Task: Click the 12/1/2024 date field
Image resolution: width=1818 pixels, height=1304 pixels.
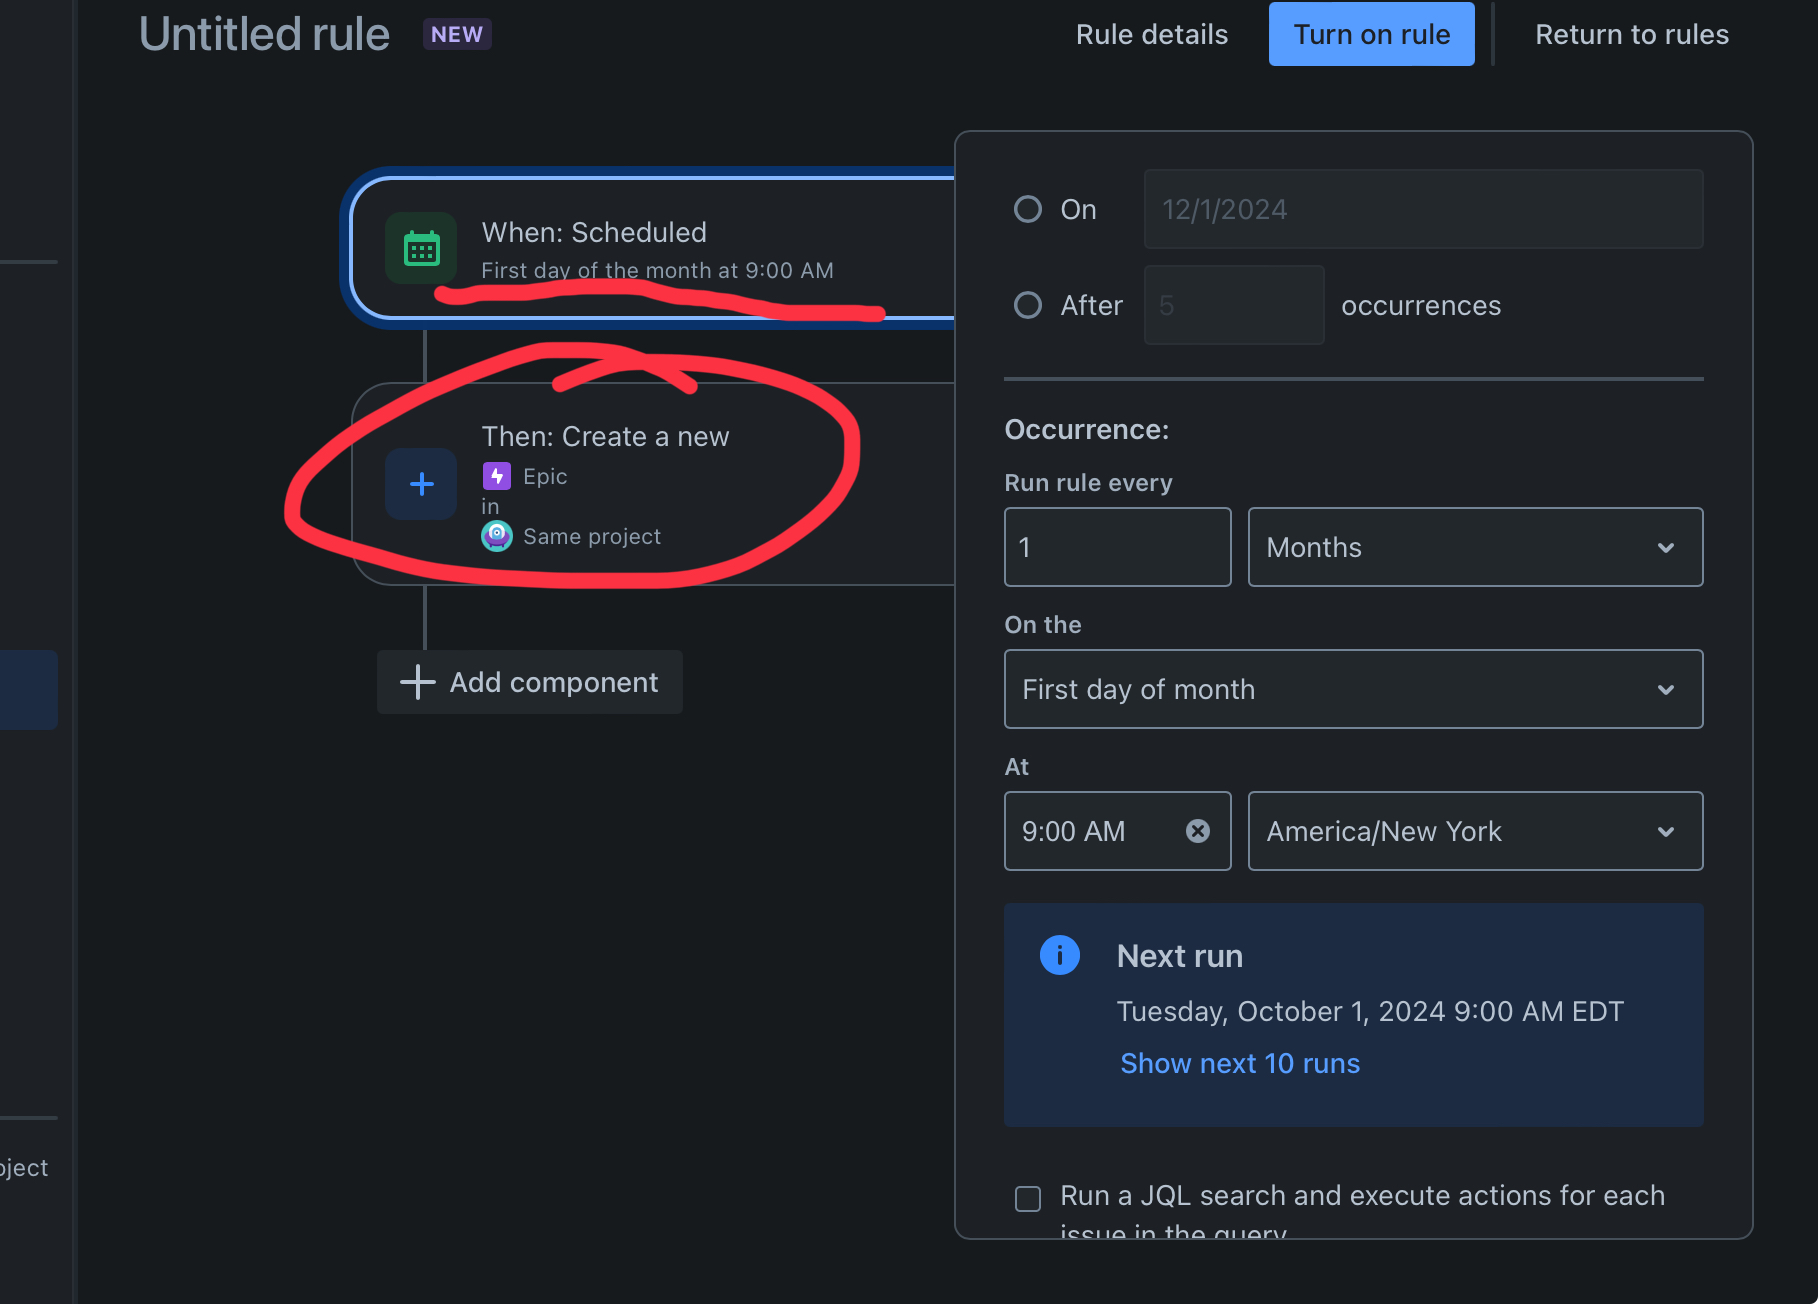Action: point(1422,209)
